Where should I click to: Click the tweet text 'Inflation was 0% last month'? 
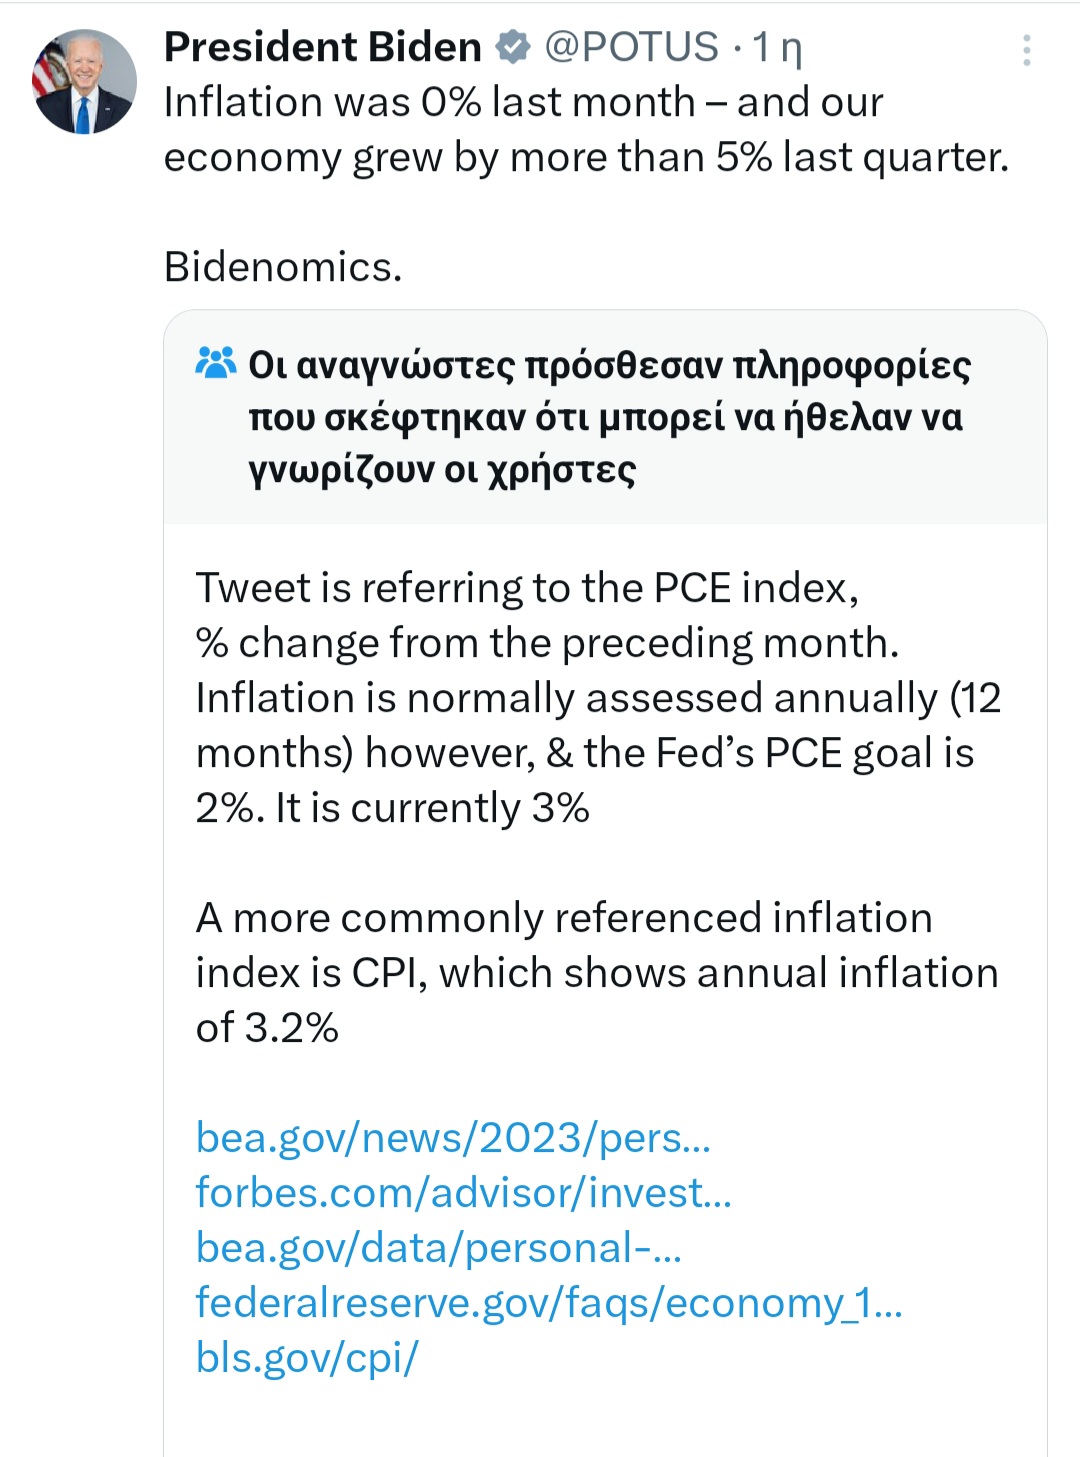pos(430,102)
